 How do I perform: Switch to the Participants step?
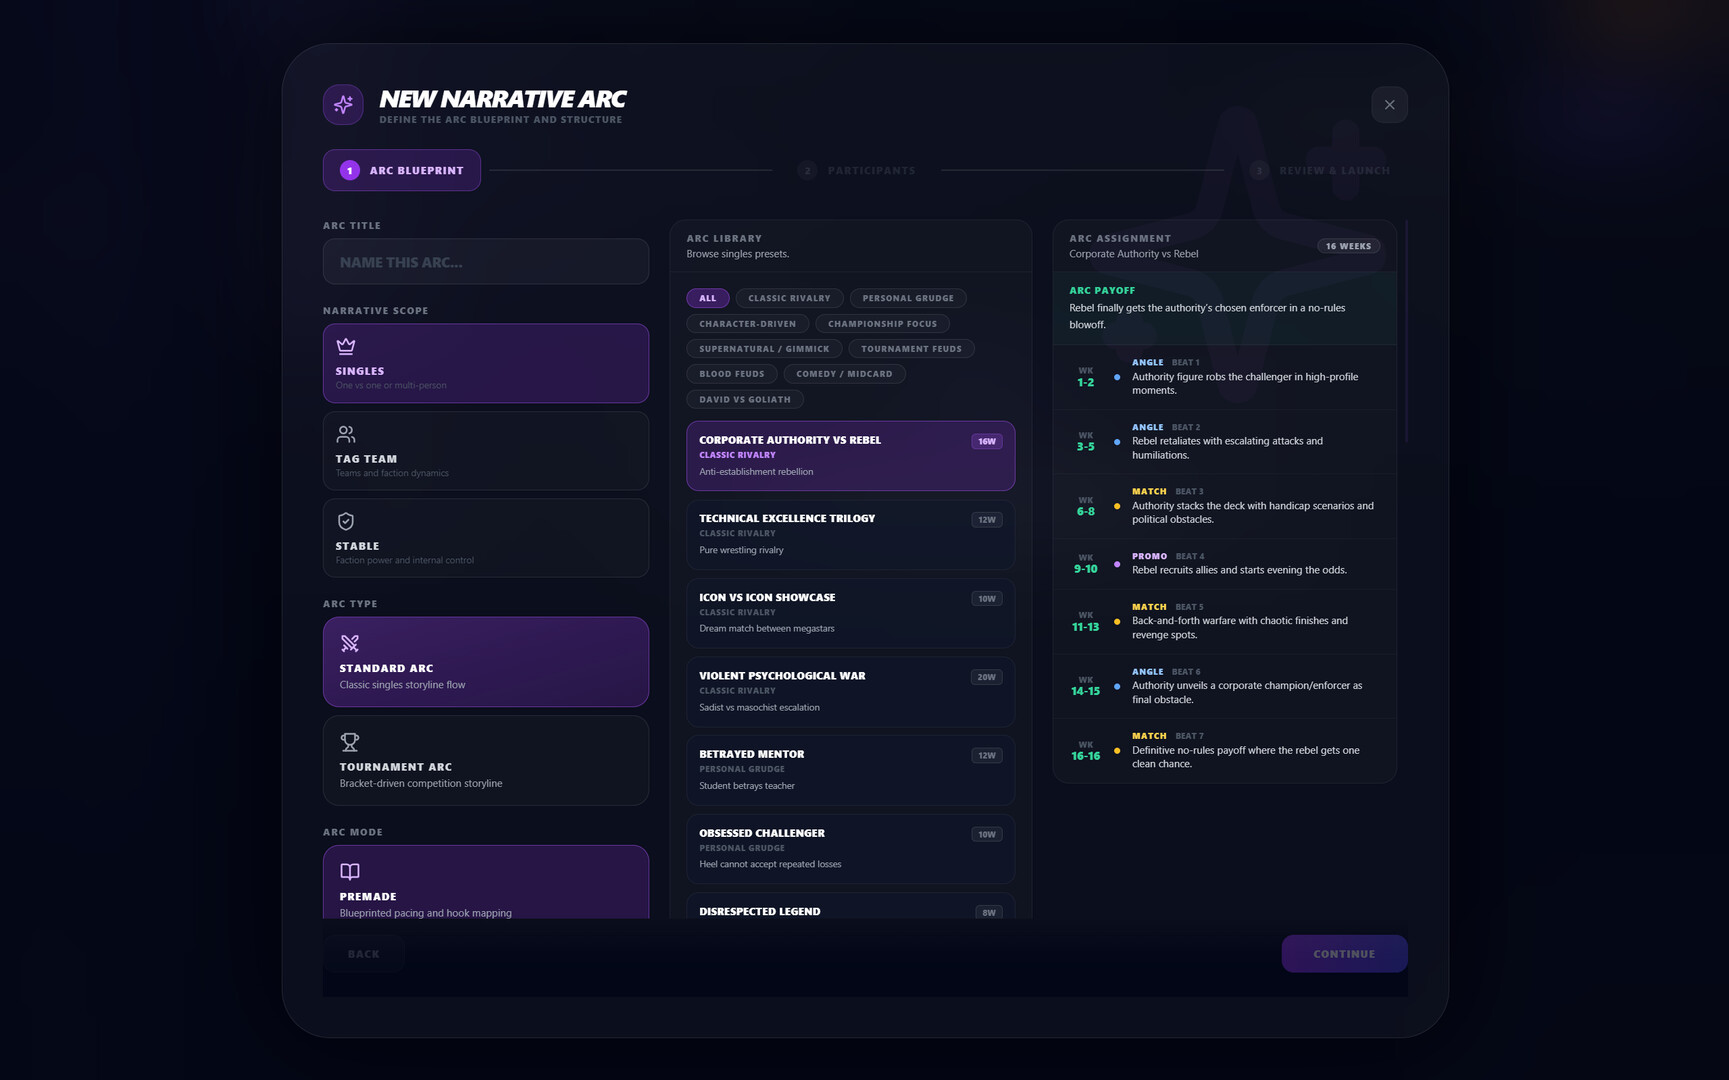(x=858, y=171)
